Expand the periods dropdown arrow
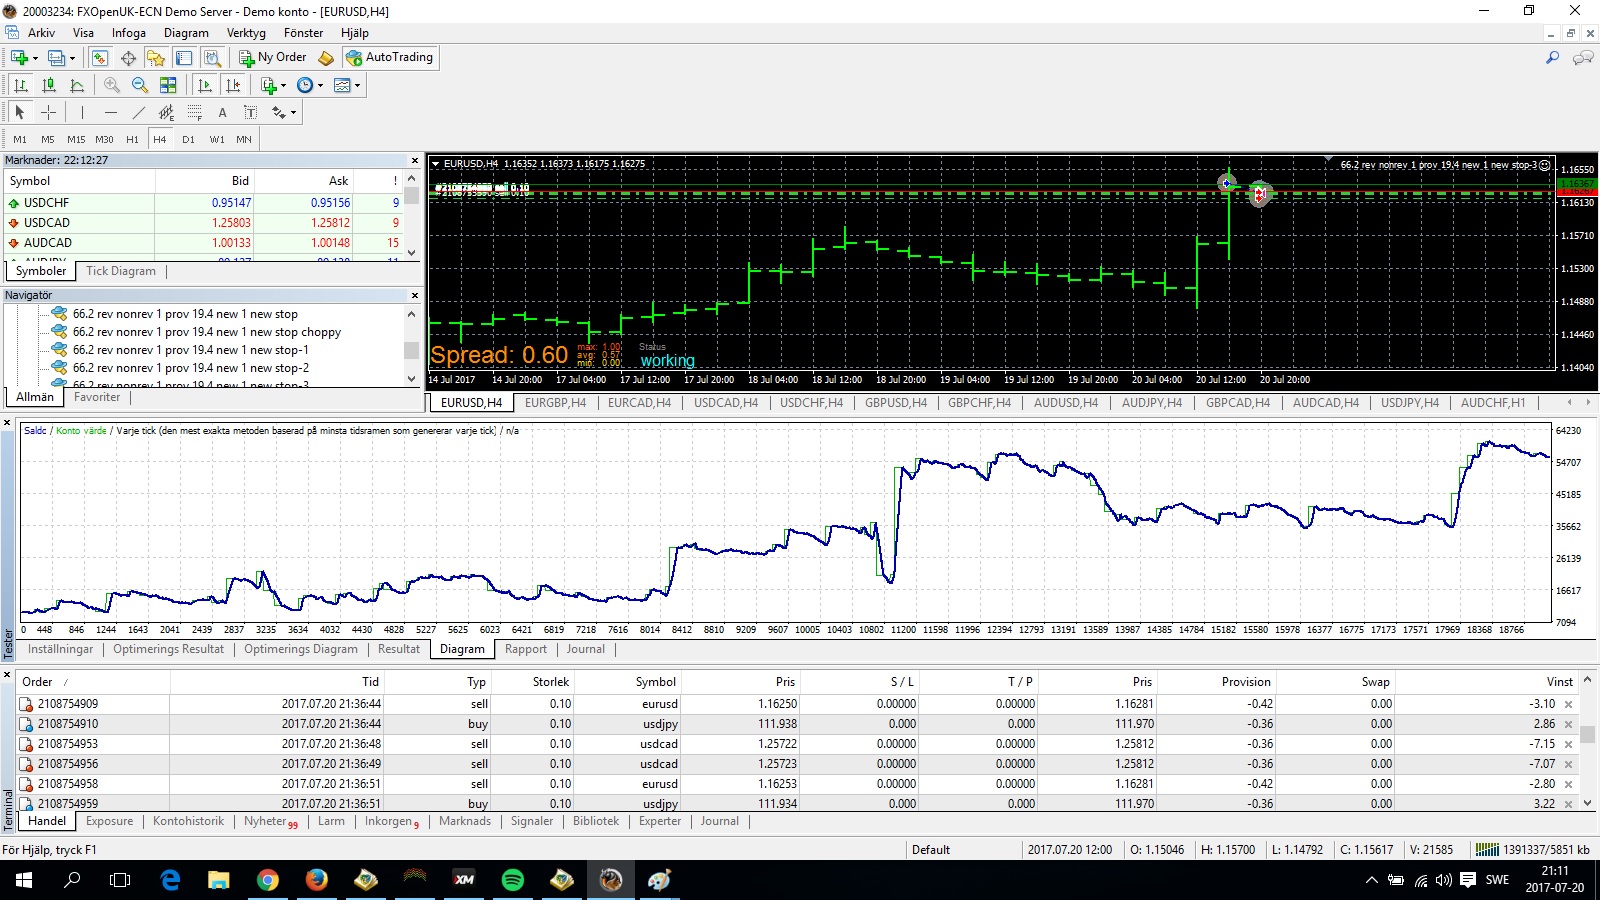The width and height of the screenshot is (1600, 900). click(x=320, y=85)
